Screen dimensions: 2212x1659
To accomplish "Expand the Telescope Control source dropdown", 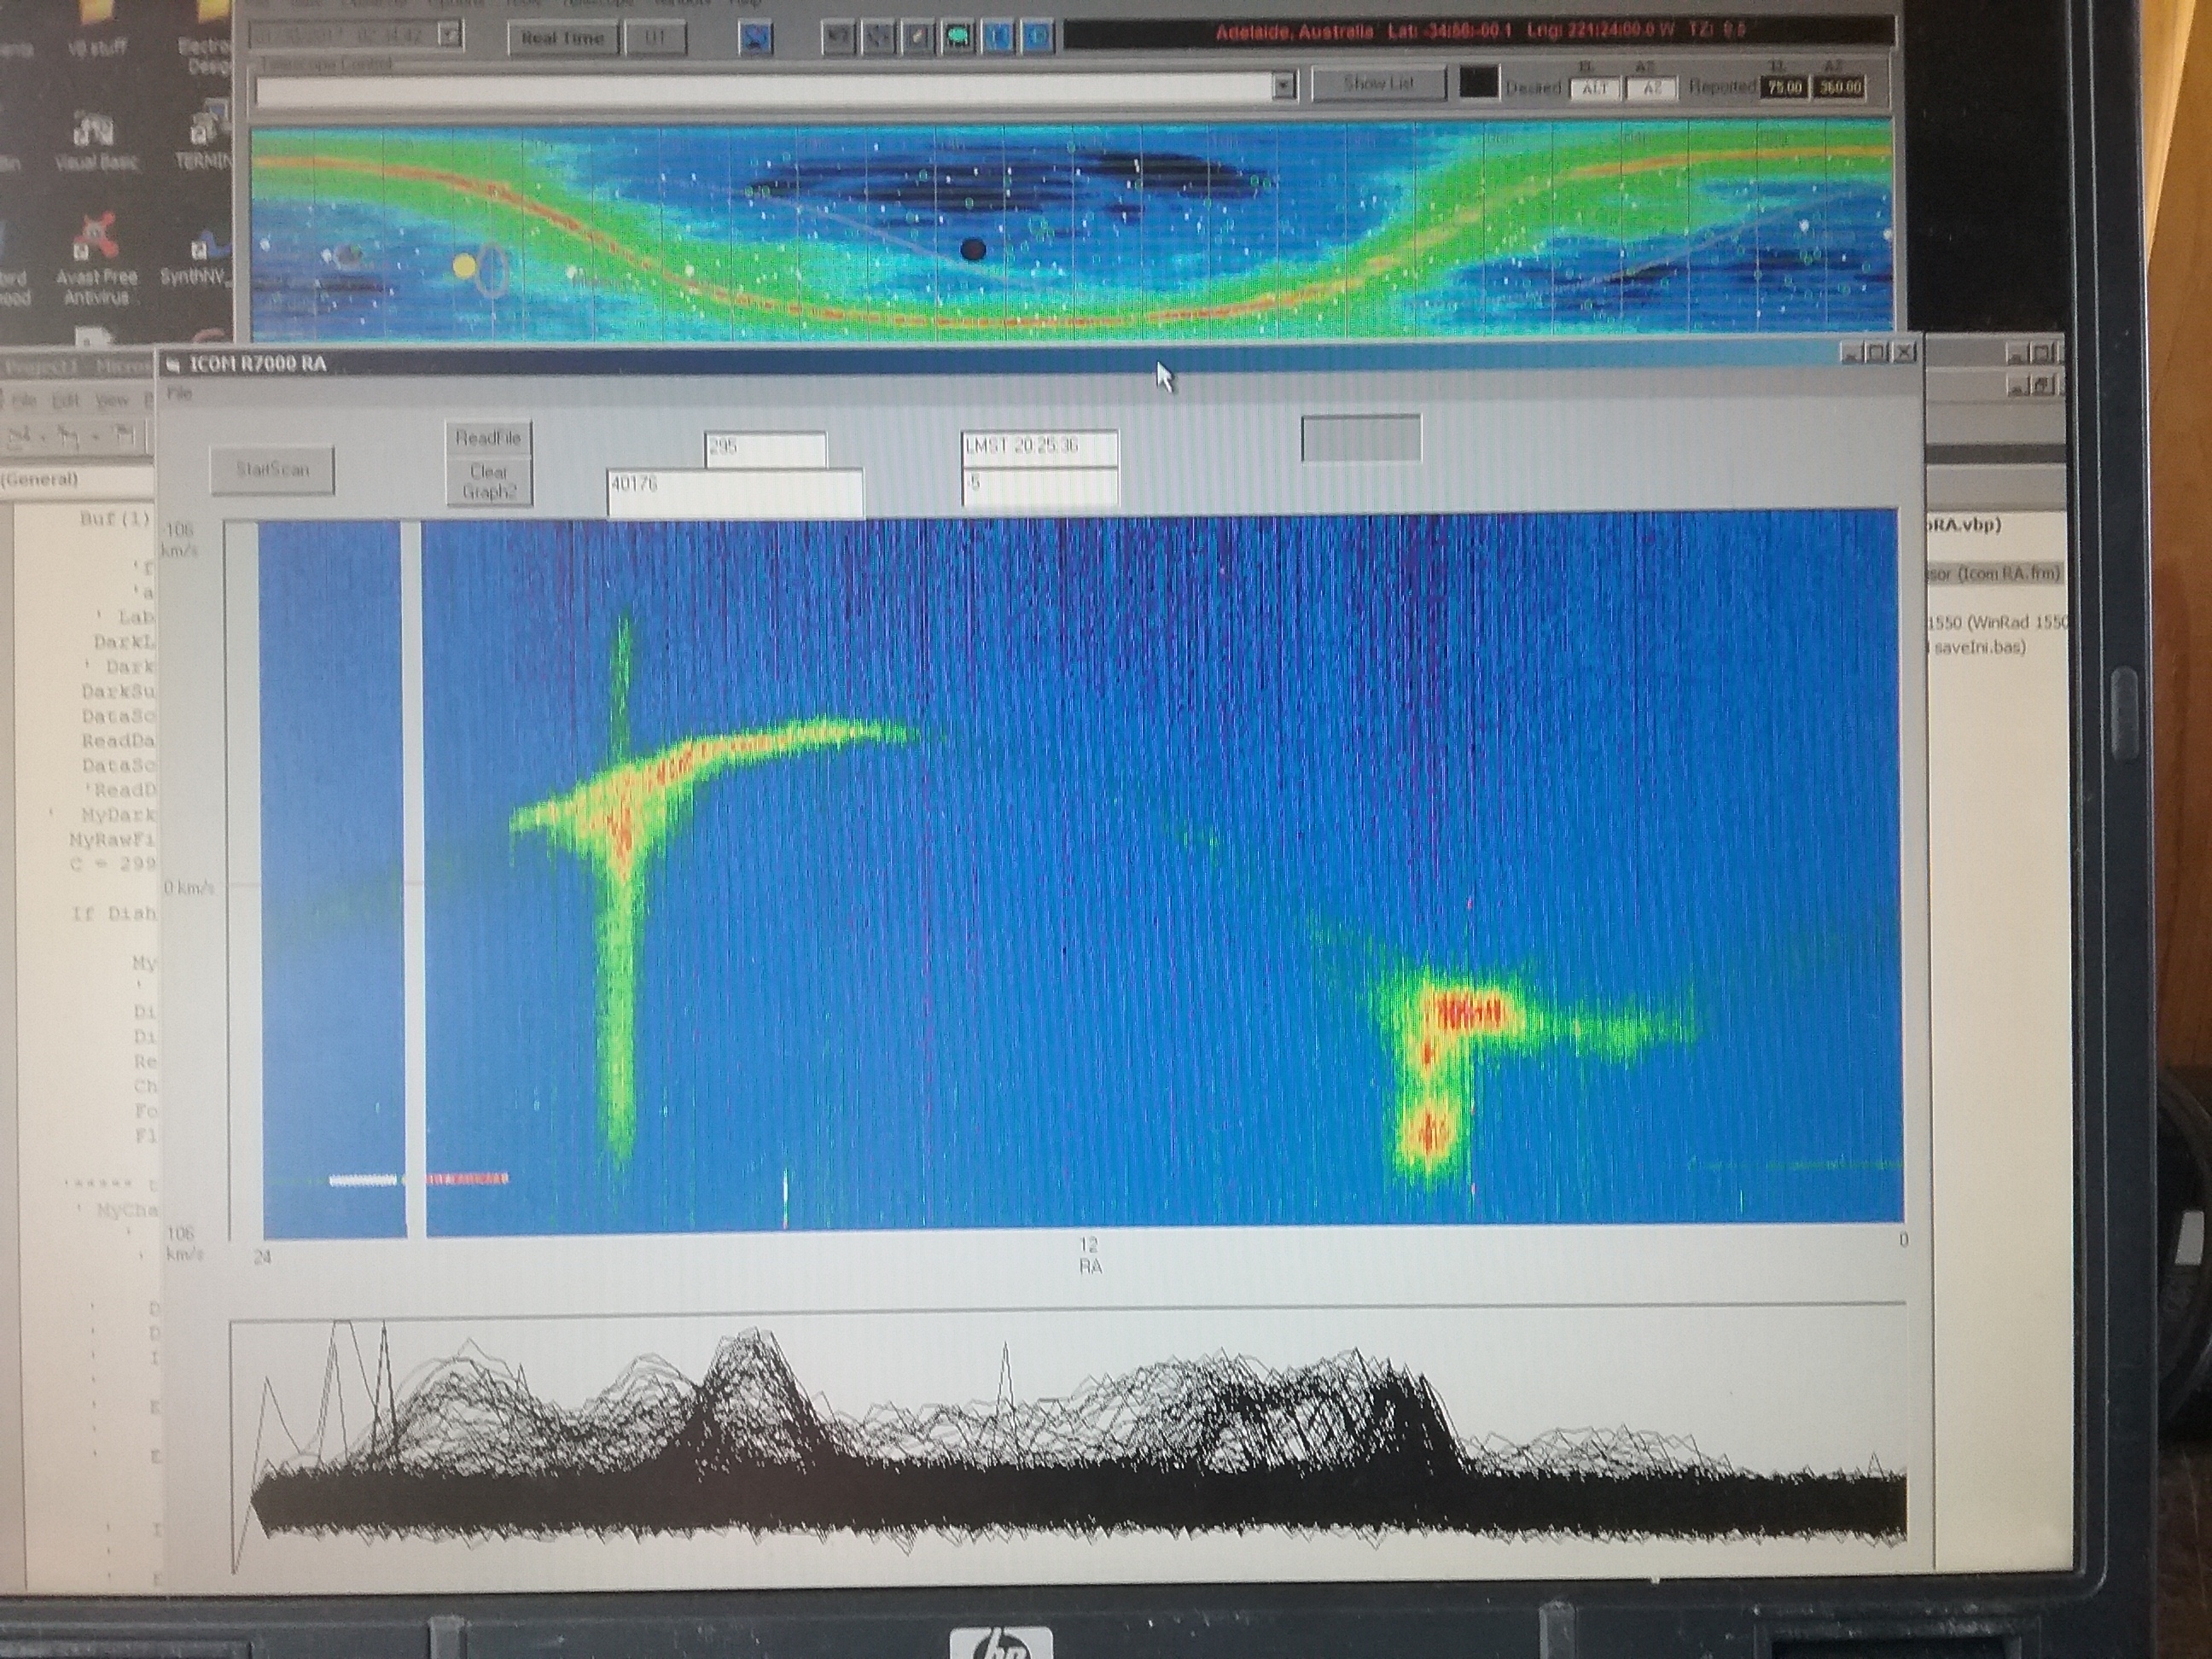I will tap(1284, 88).
